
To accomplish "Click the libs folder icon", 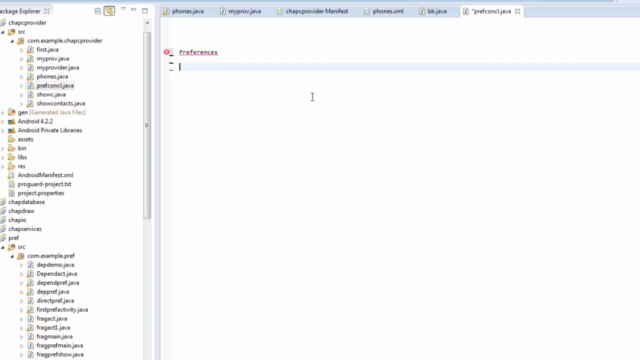I will [x=11, y=157].
